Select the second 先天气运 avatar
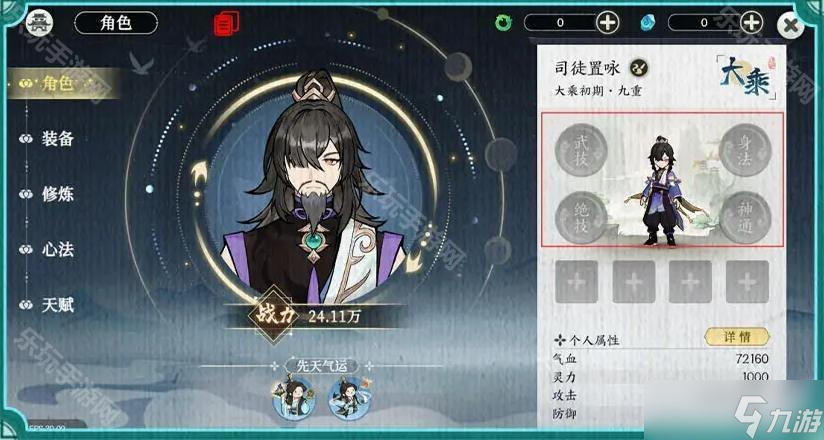824x440 pixels. [349, 398]
